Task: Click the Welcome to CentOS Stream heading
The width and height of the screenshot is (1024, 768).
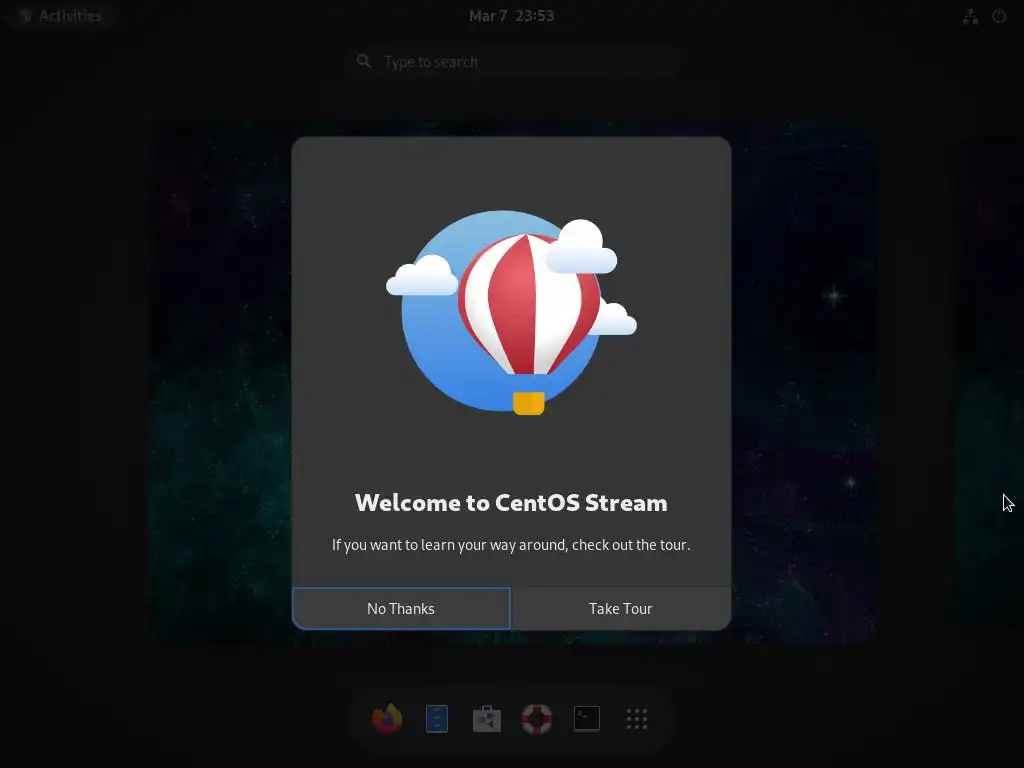Action: (511, 503)
